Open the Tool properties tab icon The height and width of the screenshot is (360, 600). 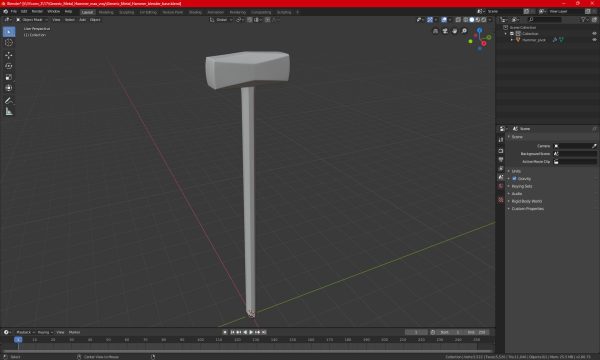pyautogui.click(x=501, y=140)
